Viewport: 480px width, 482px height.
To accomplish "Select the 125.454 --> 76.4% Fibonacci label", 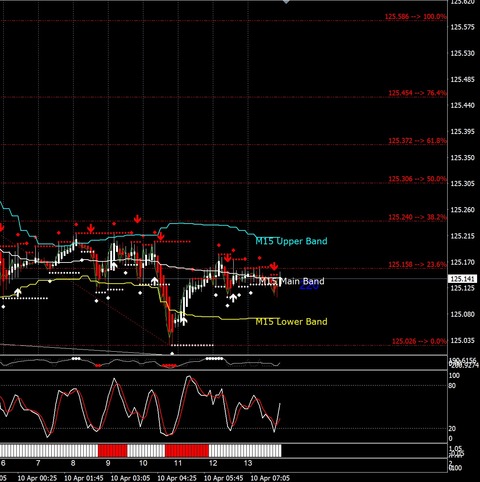I will click(x=417, y=93).
